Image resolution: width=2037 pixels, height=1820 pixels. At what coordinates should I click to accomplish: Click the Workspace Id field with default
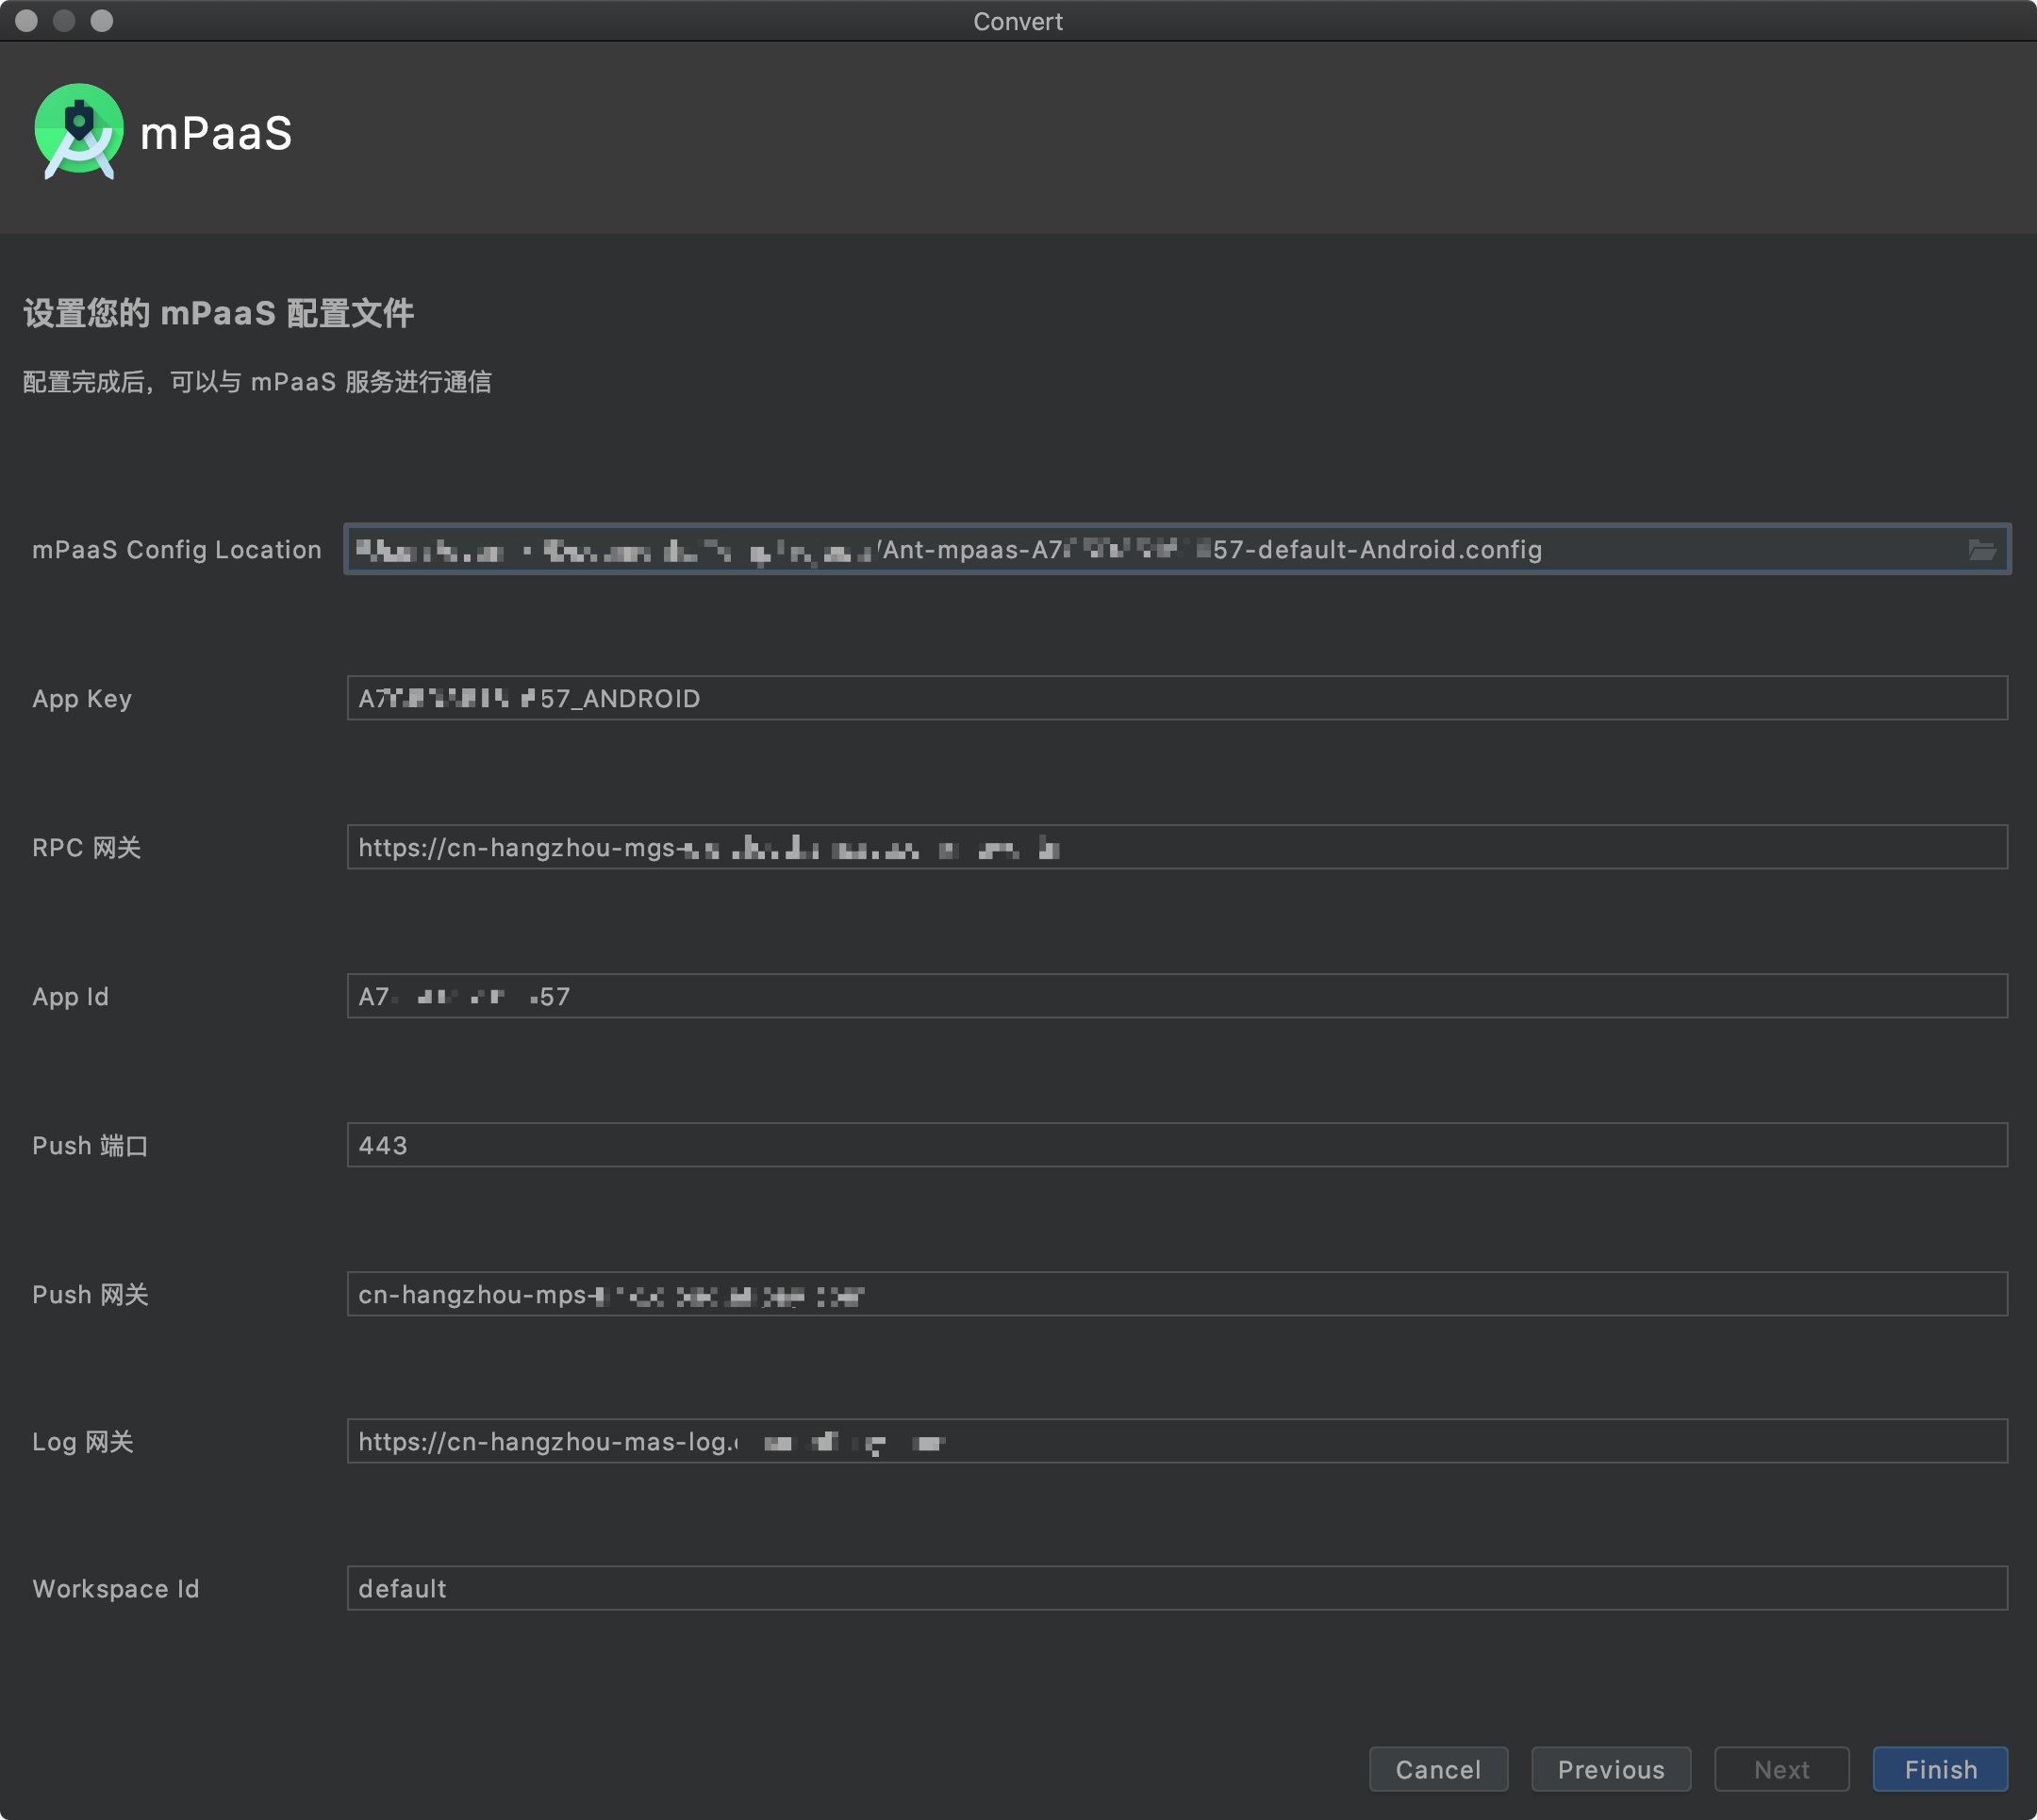point(1177,1588)
